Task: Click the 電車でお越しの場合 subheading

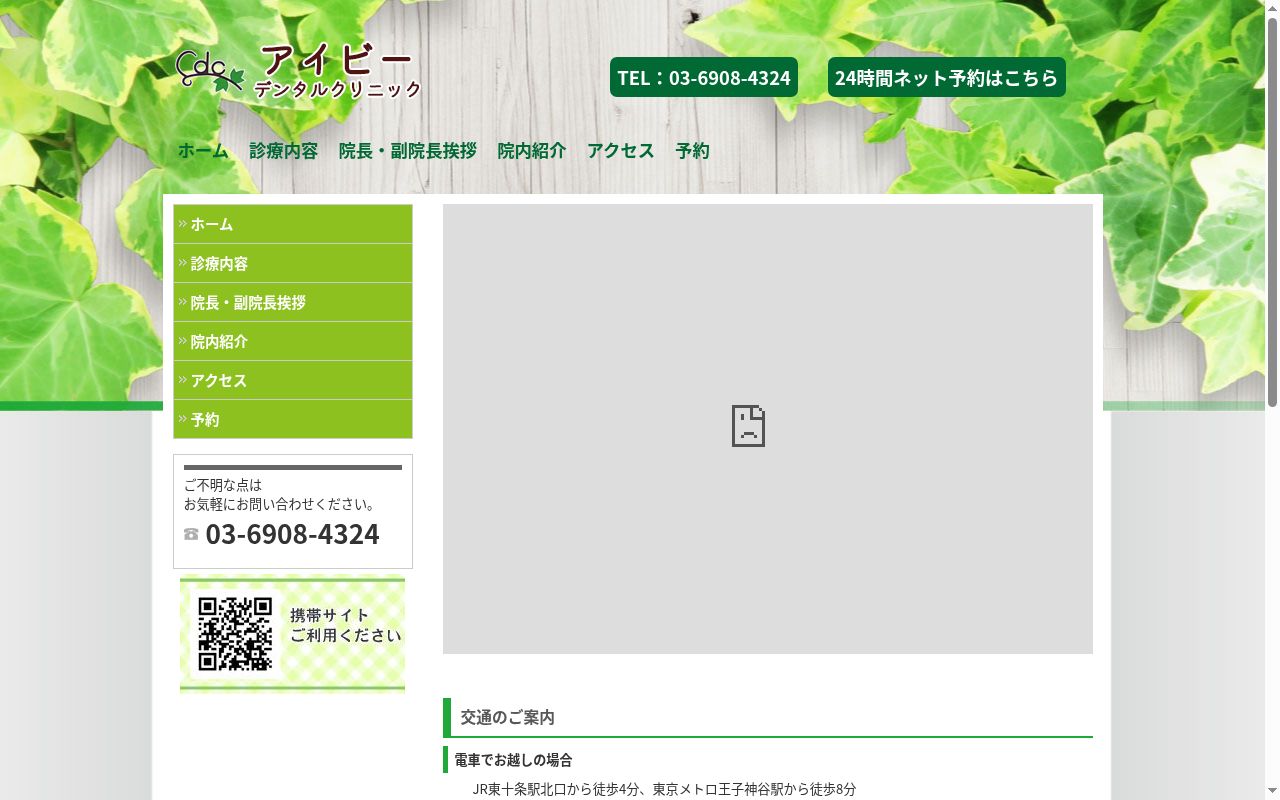Action: coord(513,760)
